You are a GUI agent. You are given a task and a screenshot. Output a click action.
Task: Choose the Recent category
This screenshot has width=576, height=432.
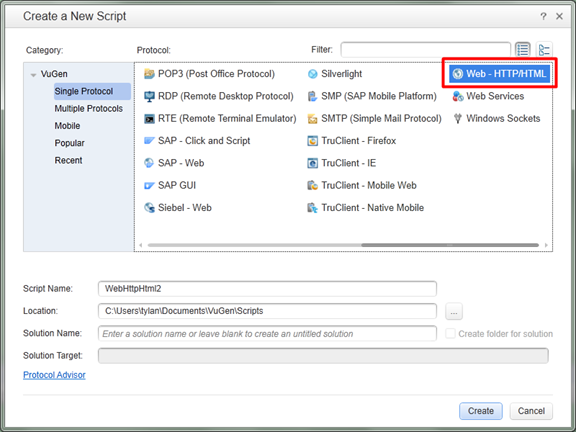pos(68,161)
